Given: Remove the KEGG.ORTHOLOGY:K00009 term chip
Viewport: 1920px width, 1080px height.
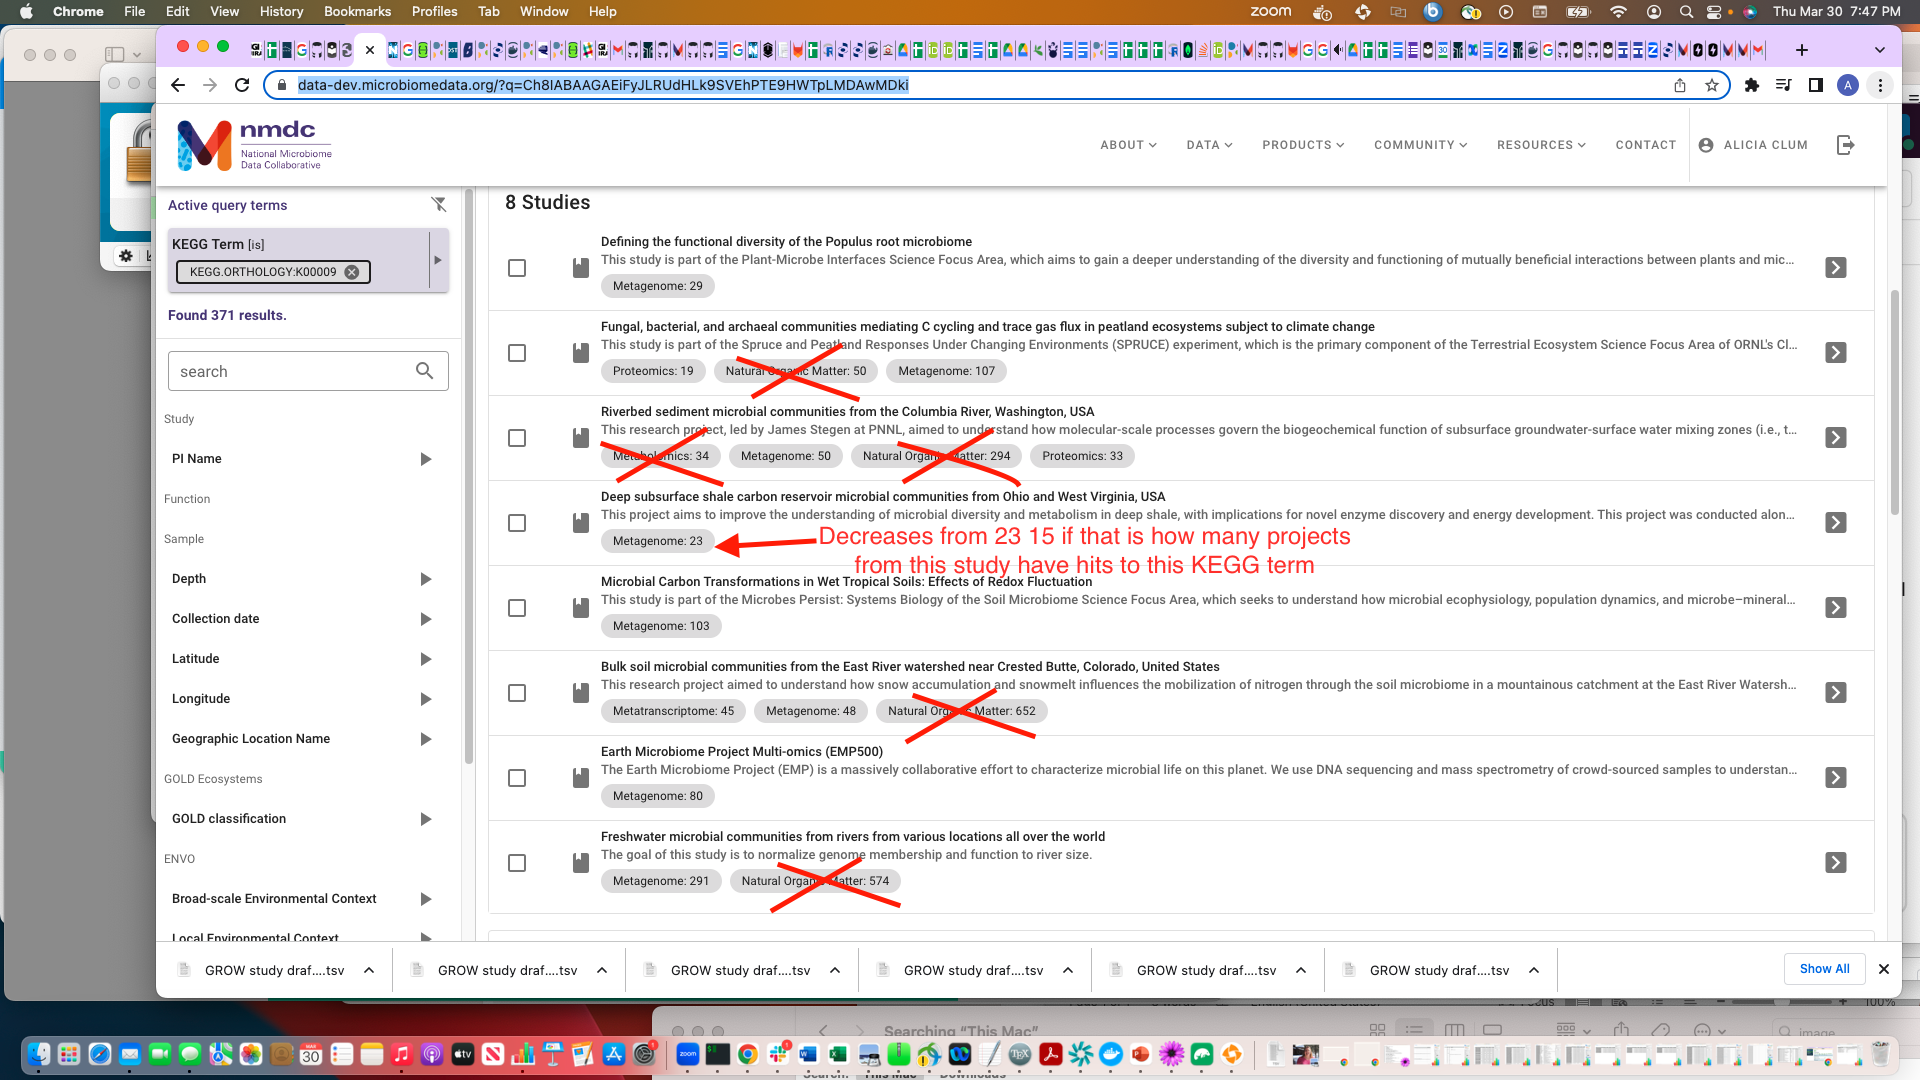Looking at the screenshot, I should click(x=351, y=271).
